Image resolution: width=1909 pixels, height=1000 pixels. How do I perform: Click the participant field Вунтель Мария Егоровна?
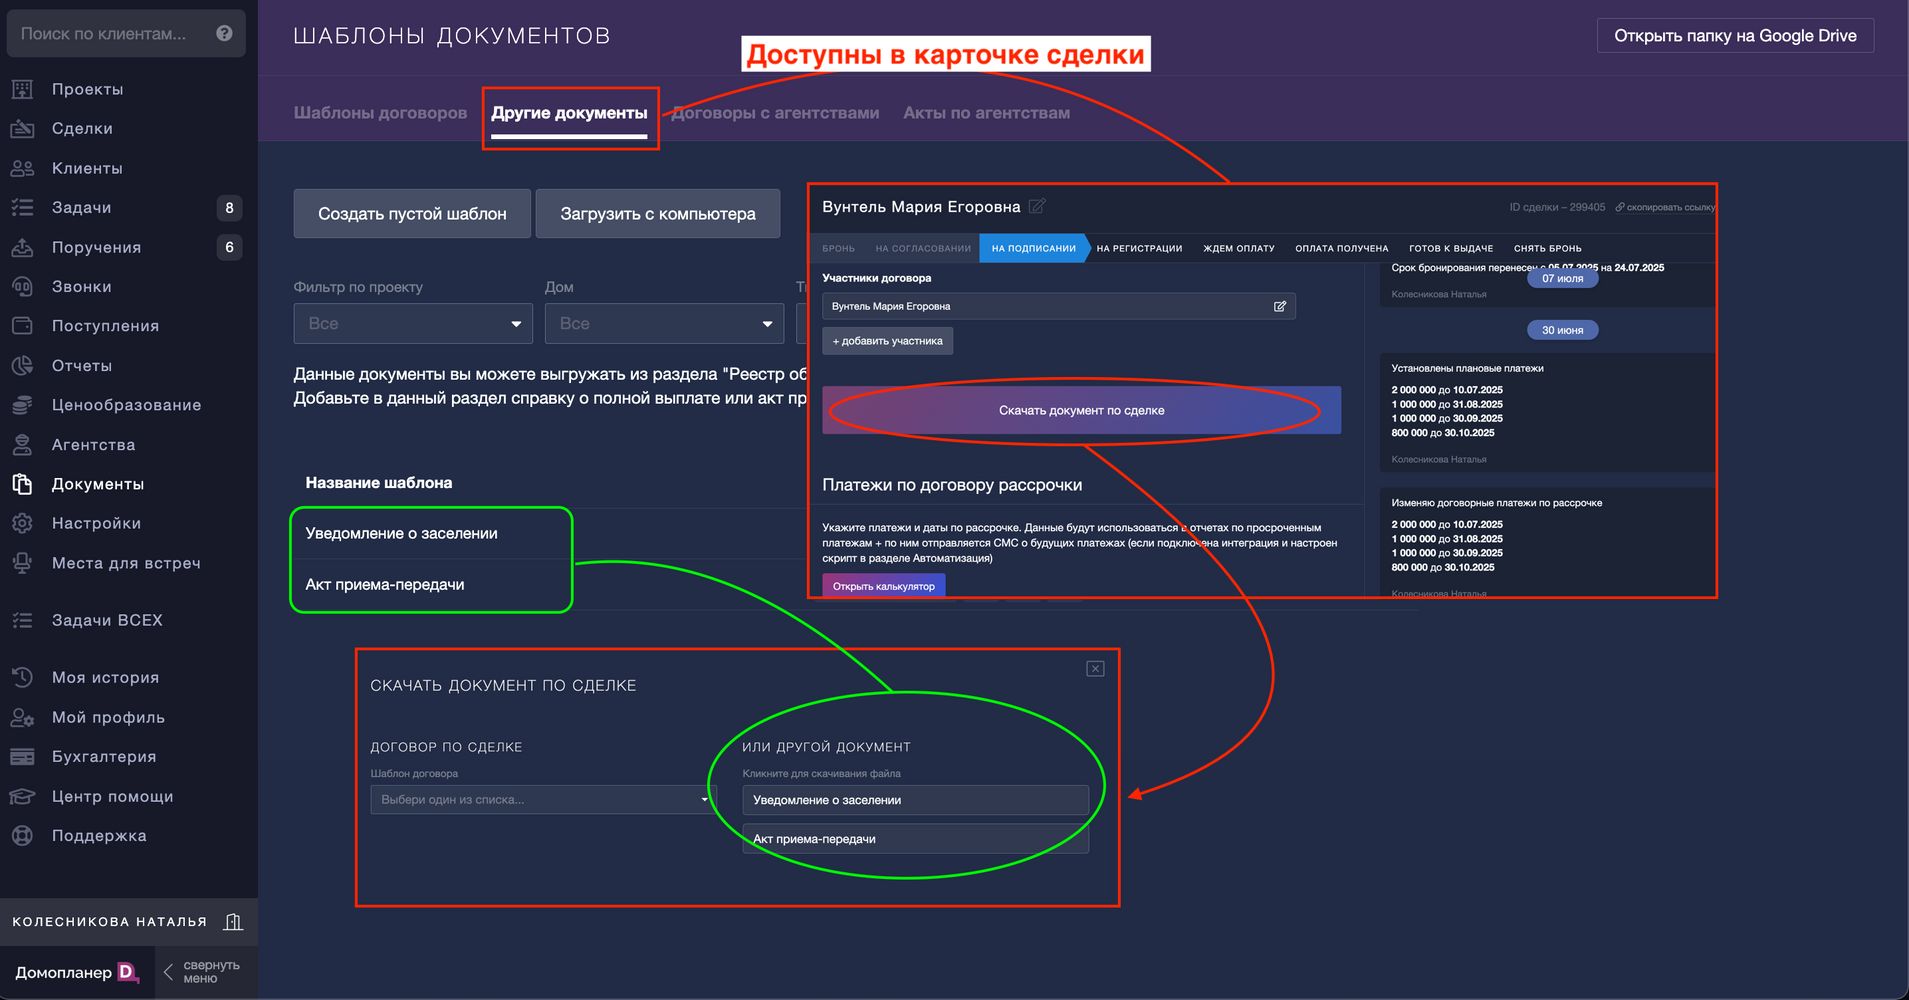[x=1059, y=306]
